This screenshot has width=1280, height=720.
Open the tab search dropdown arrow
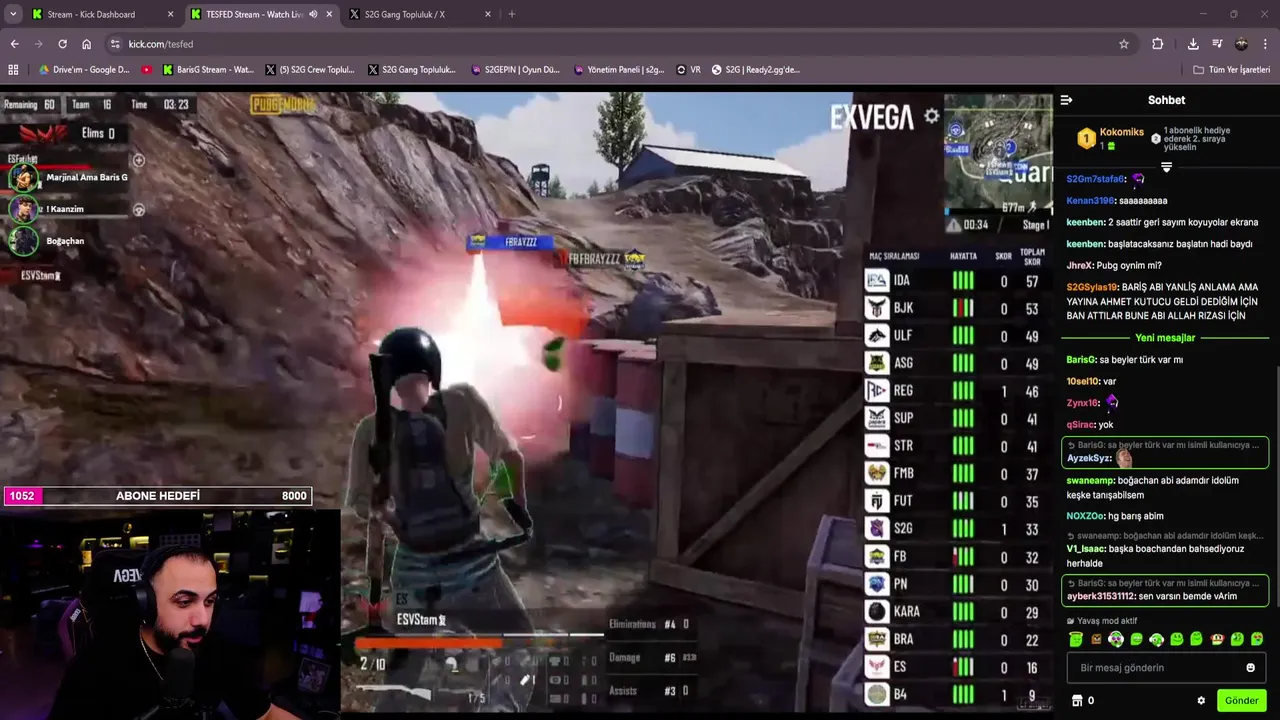click(13, 14)
